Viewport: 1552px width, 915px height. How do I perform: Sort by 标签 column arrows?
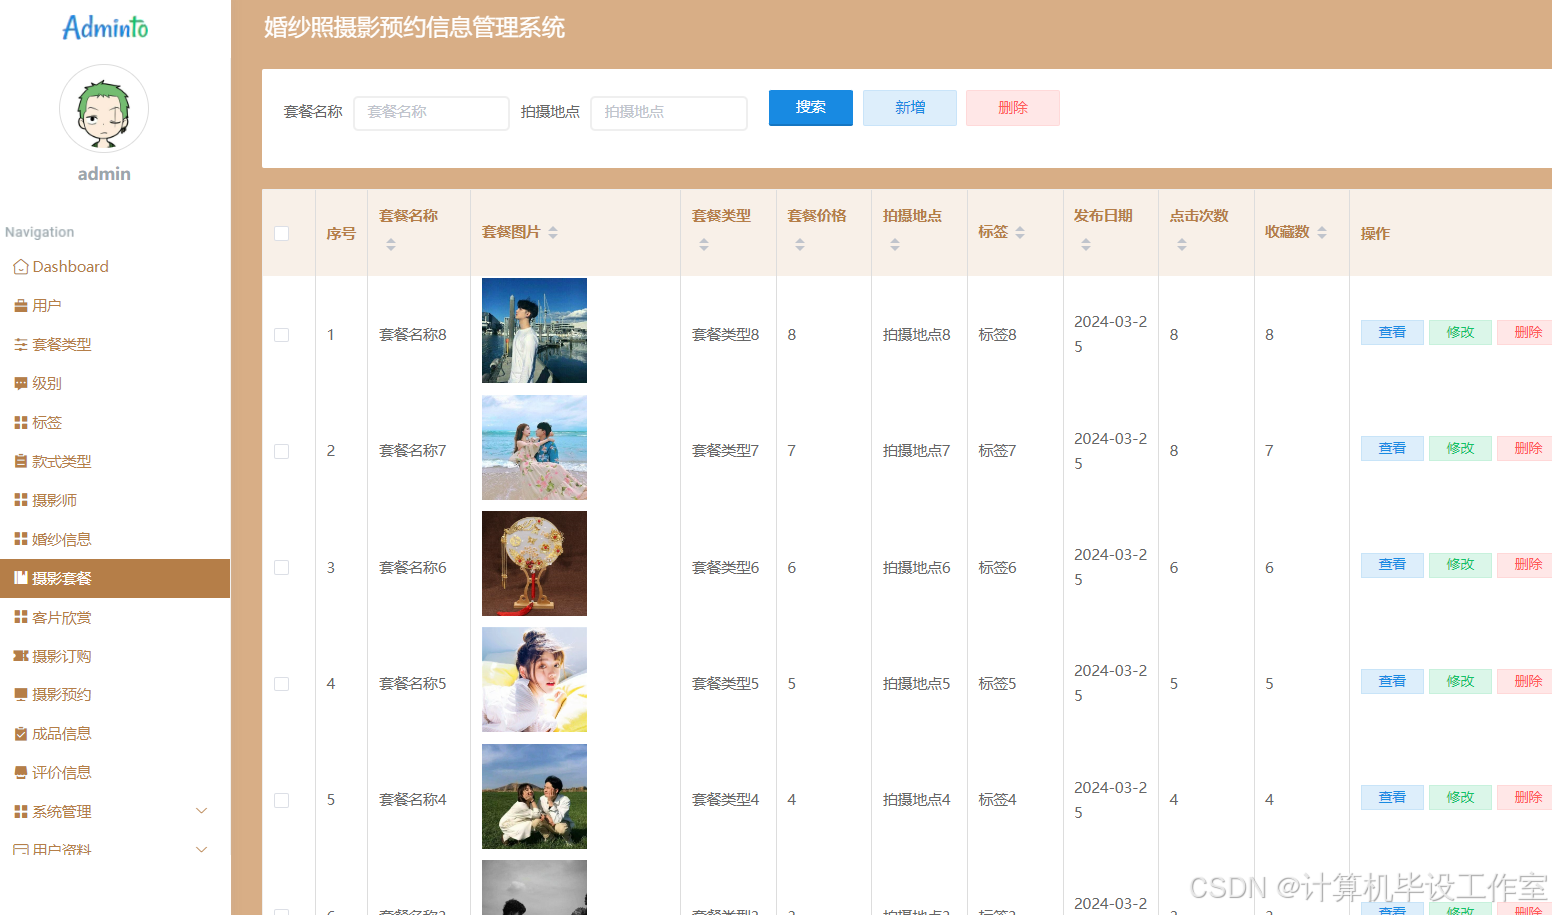pos(1020,232)
